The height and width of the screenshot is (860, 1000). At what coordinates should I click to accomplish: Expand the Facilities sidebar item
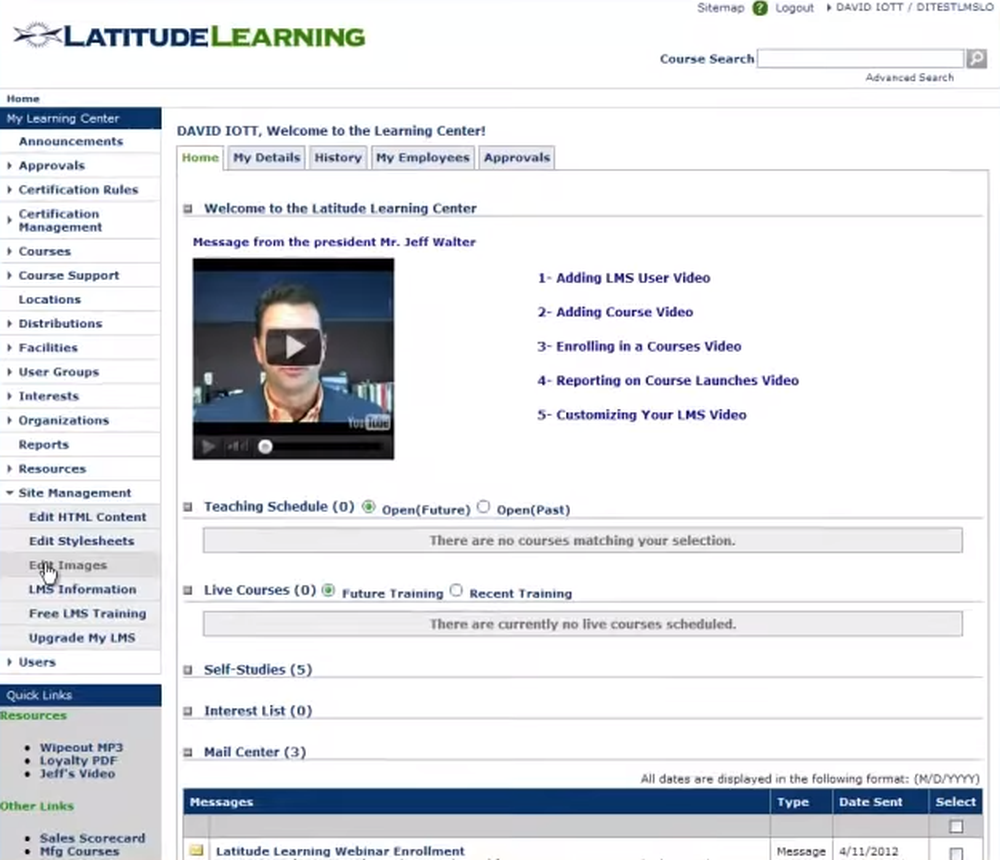(x=48, y=348)
